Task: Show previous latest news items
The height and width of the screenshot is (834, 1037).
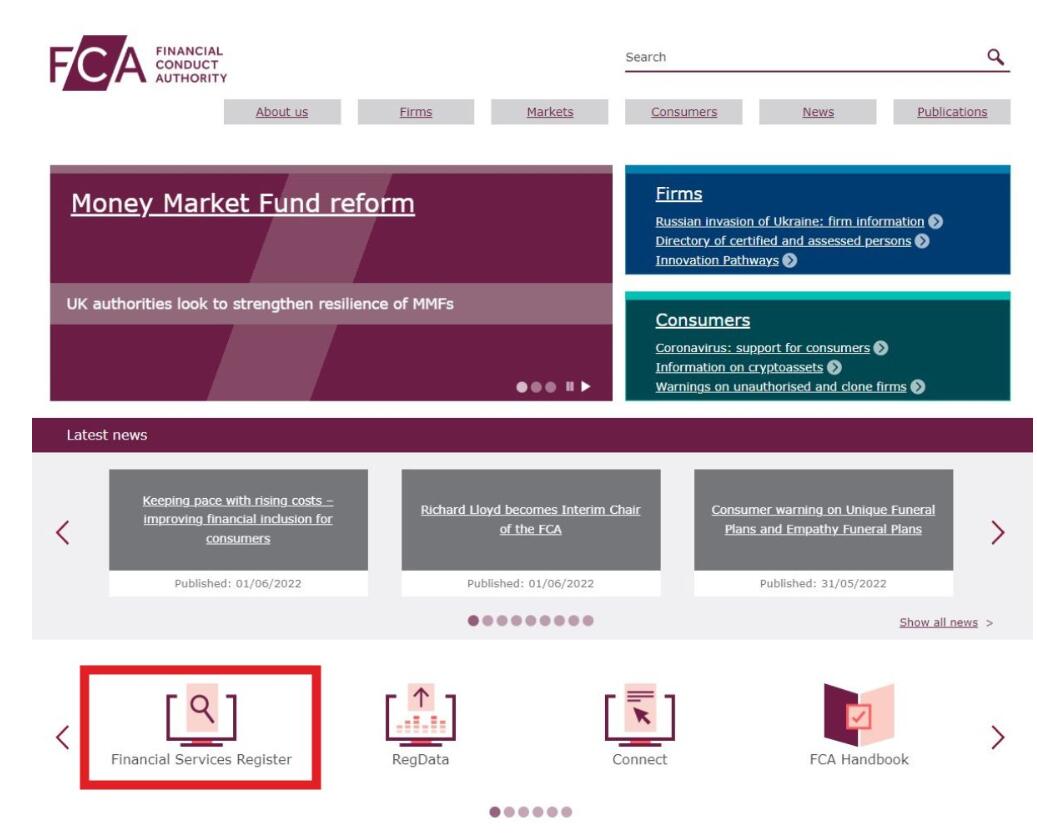Action: [63, 533]
